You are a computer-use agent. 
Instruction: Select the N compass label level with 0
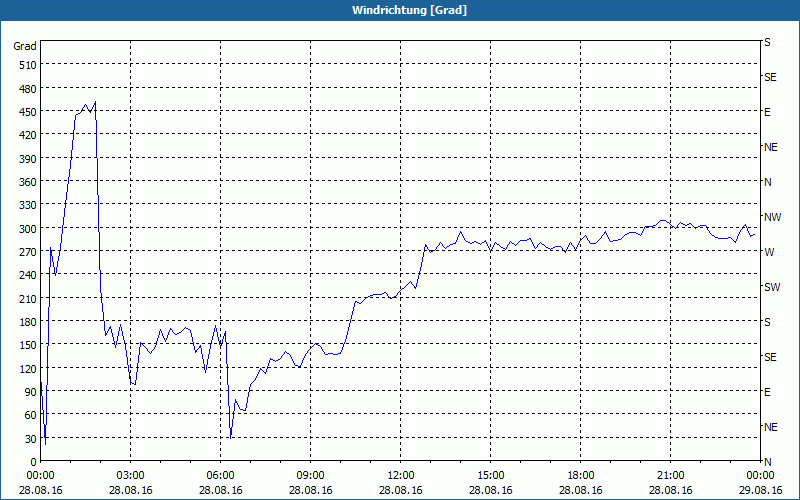(767, 462)
